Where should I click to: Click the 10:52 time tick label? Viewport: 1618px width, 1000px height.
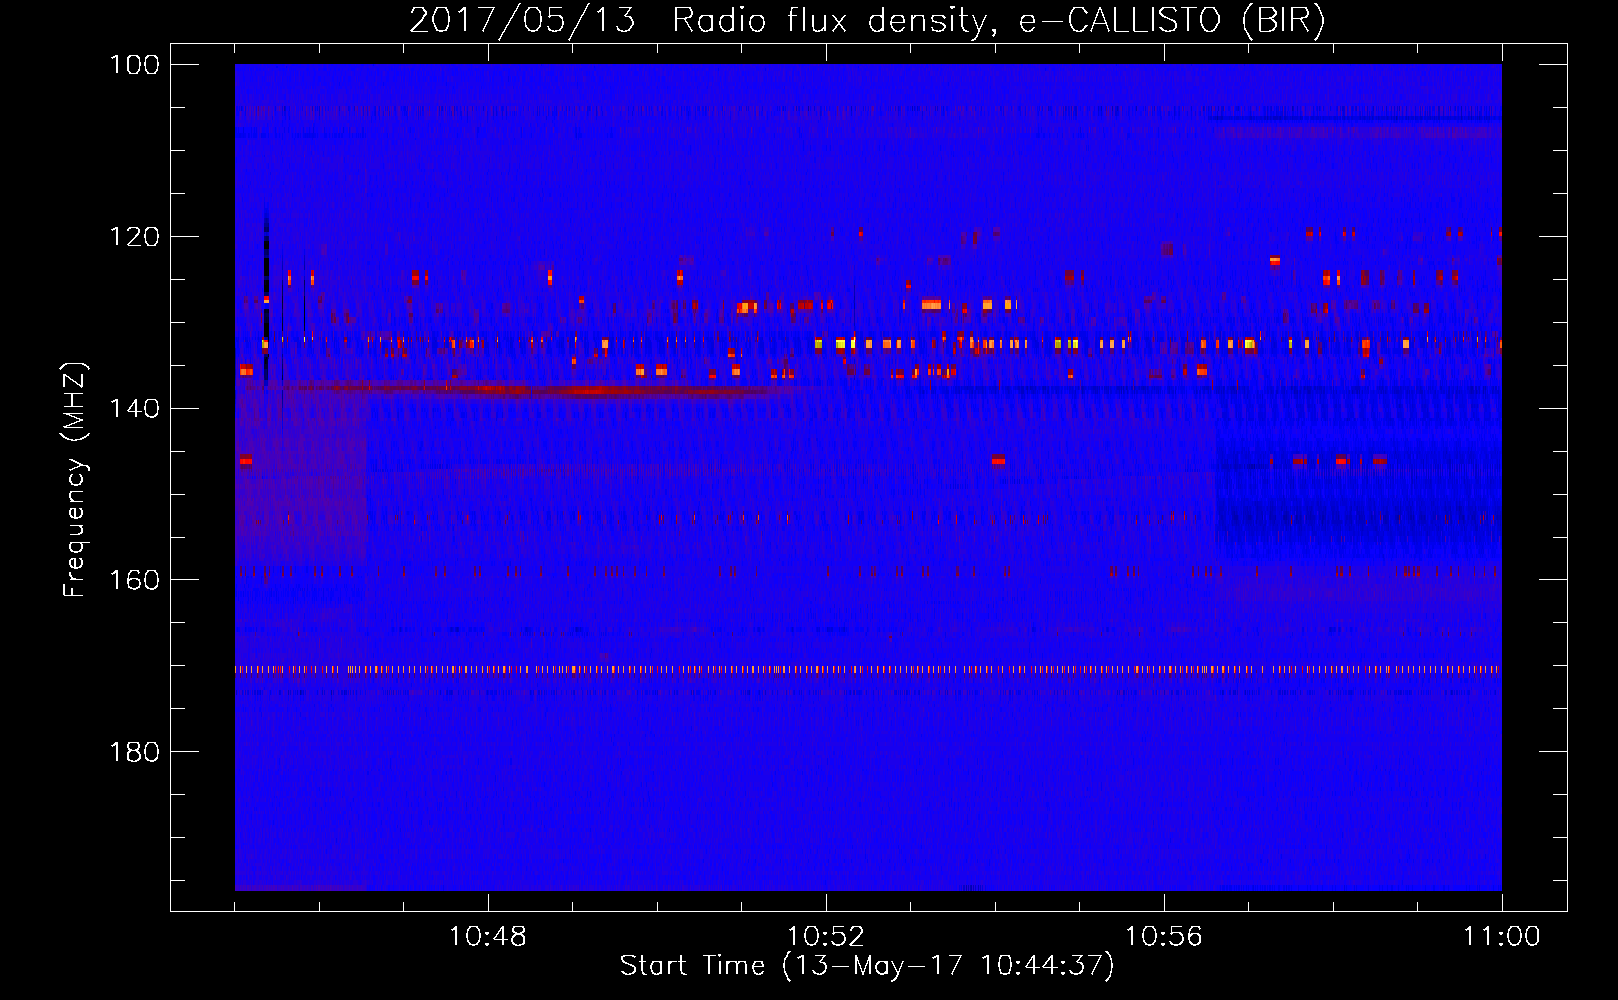tap(826, 937)
